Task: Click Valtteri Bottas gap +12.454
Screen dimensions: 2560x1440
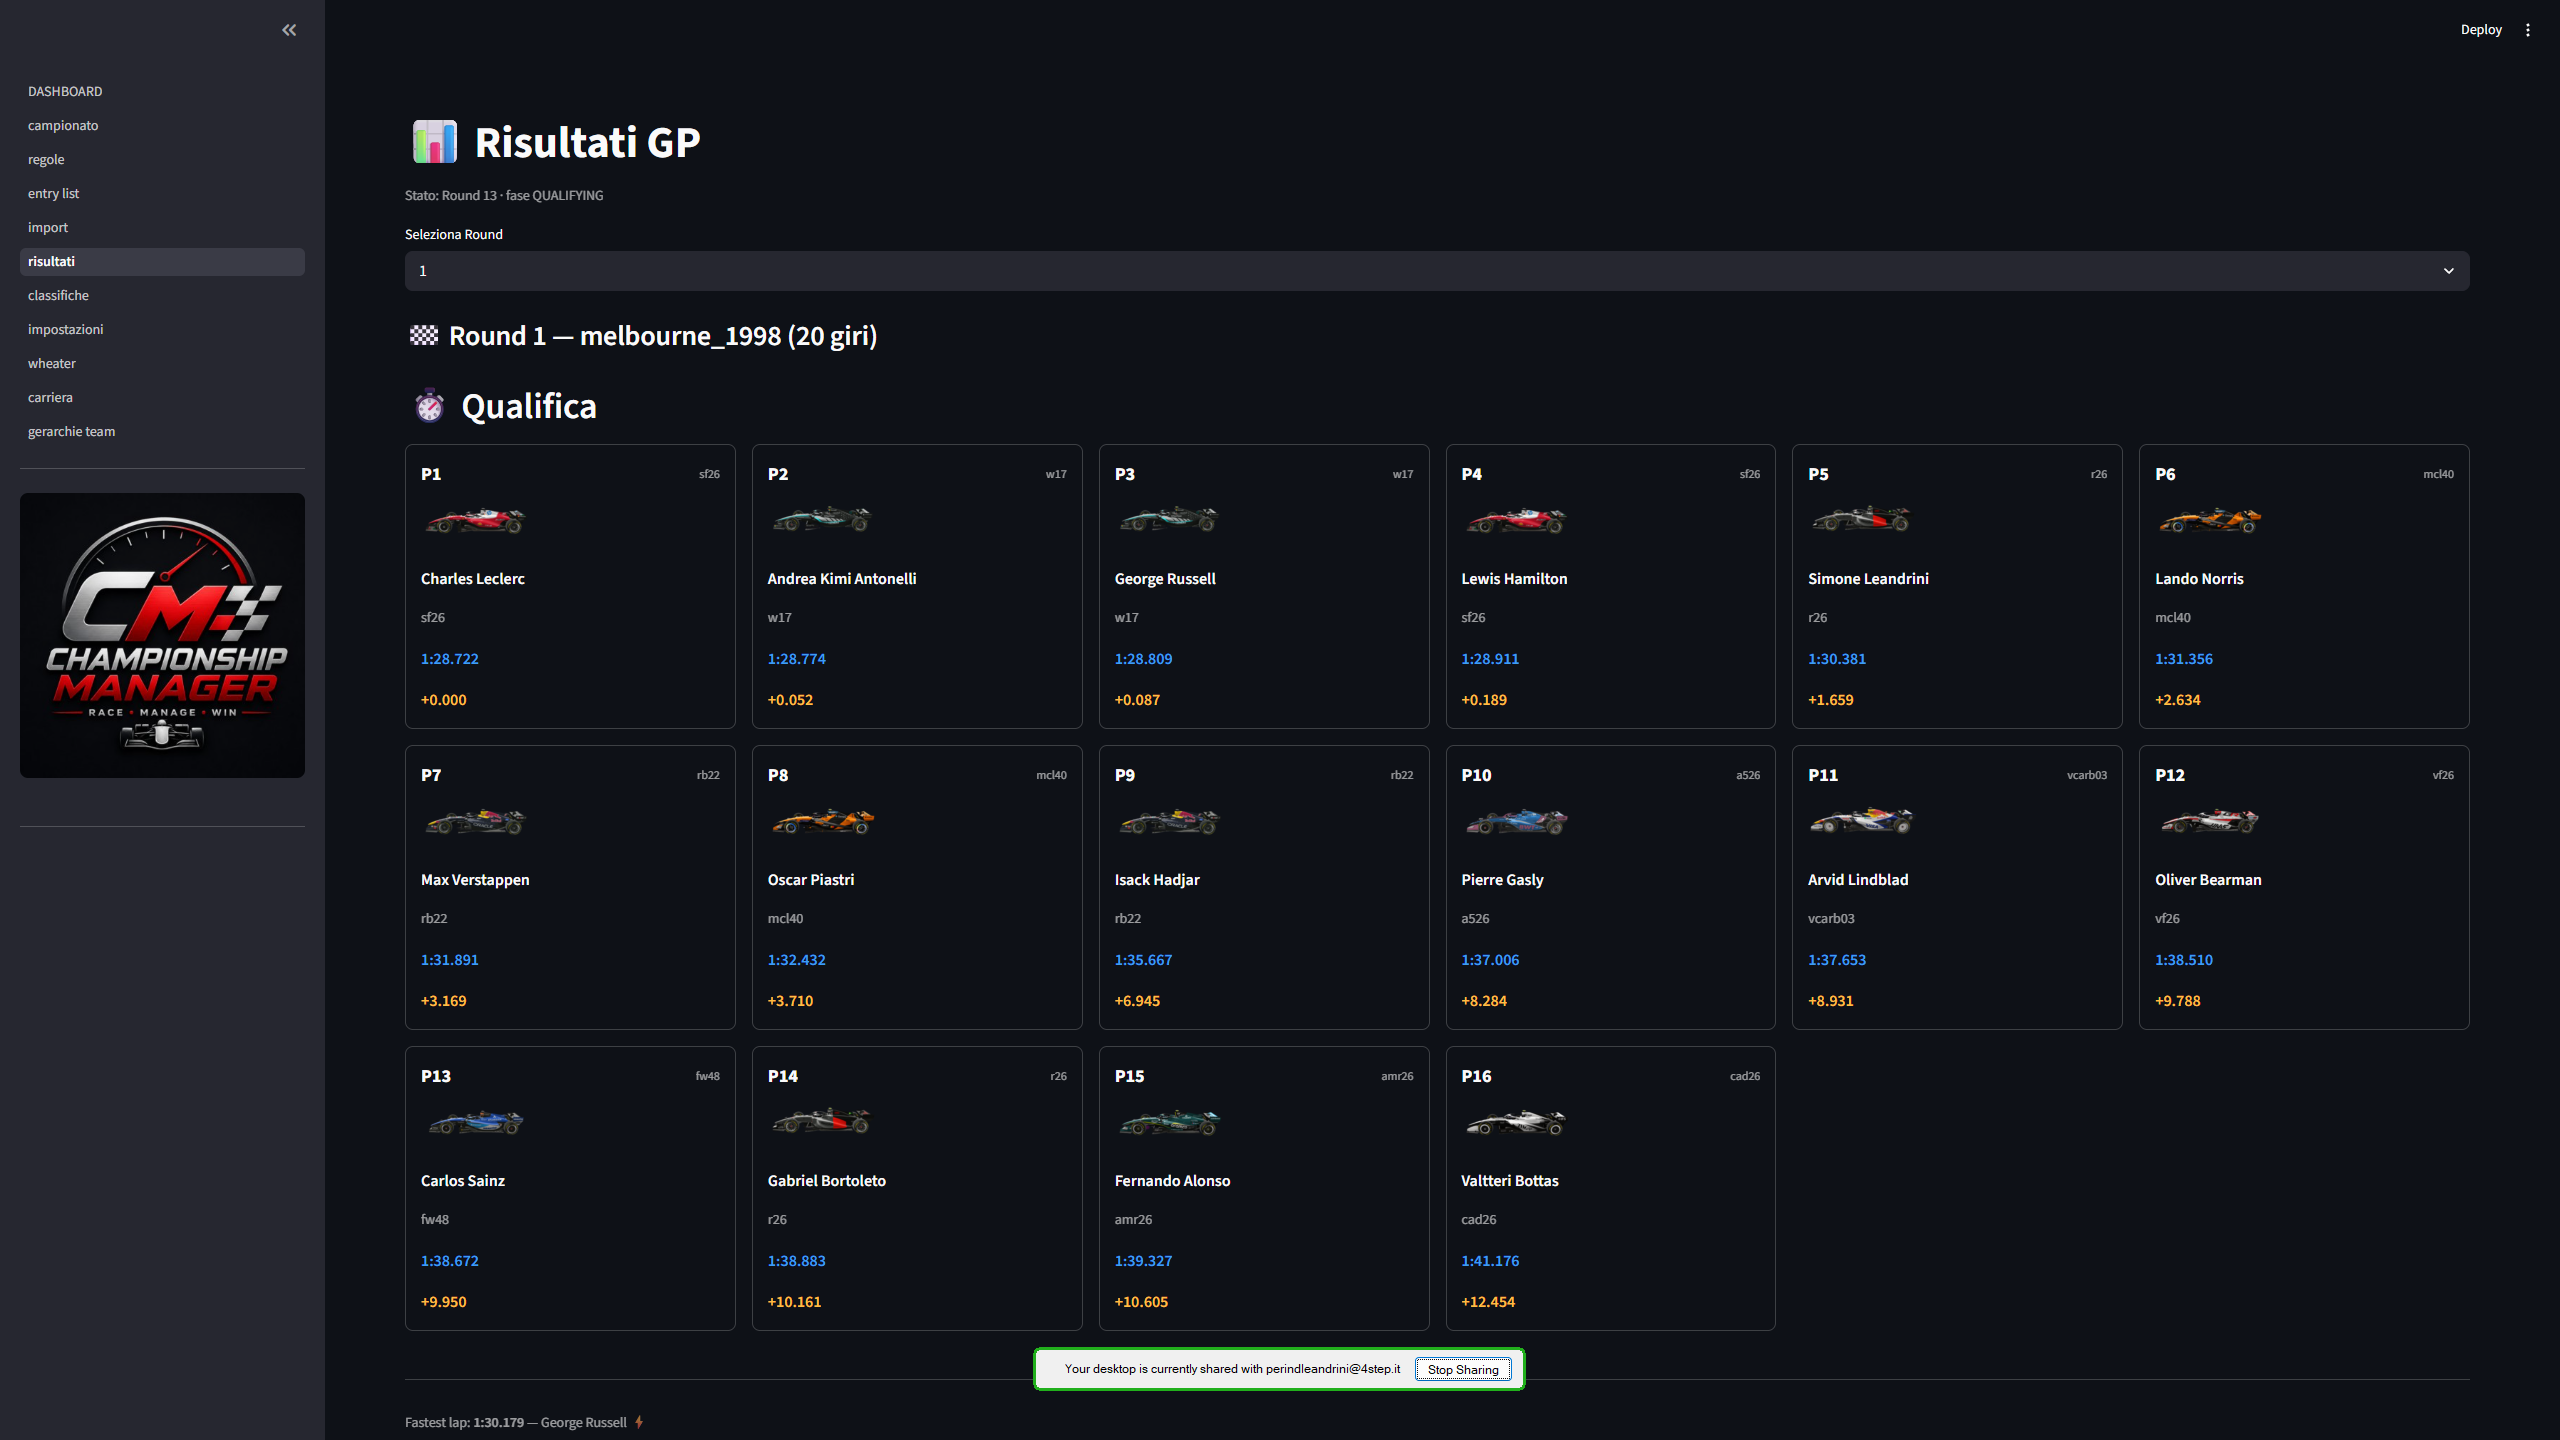Action: click(1488, 1302)
